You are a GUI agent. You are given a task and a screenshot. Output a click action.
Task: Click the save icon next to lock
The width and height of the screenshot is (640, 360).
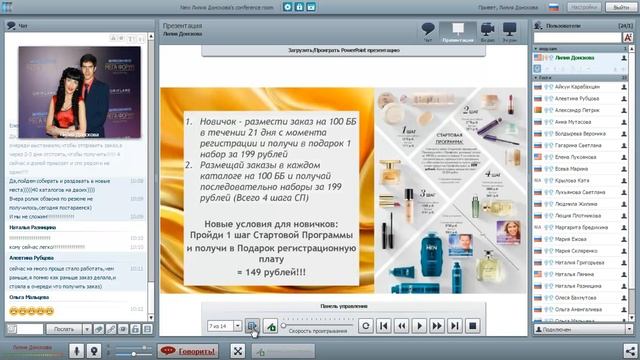point(311,7)
